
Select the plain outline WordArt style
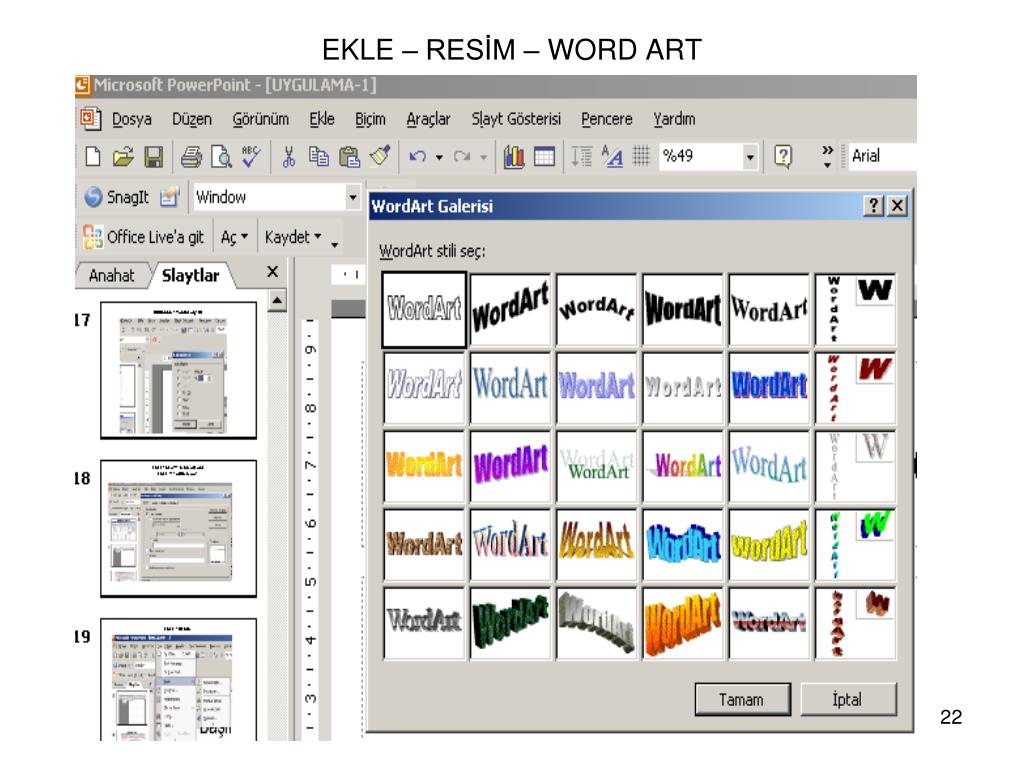pos(424,310)
